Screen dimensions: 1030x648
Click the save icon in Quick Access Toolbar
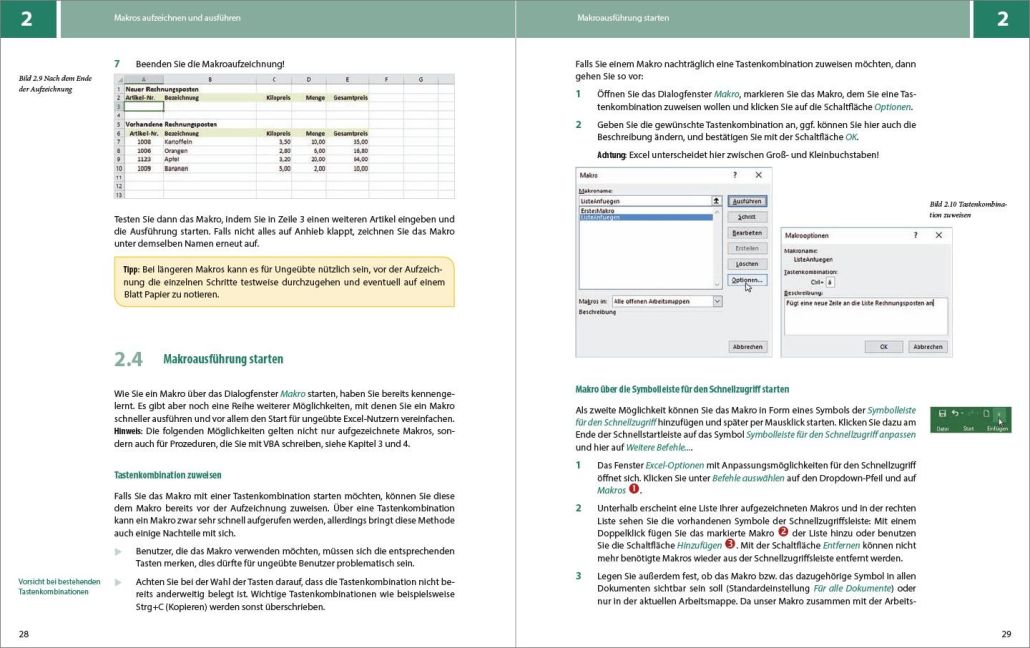pos(942,413)
